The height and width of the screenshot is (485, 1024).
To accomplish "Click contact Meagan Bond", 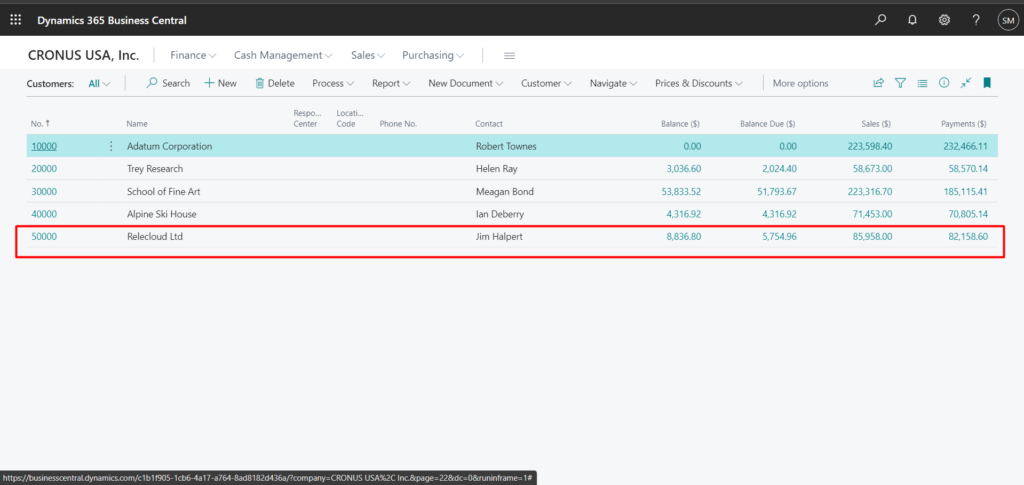I will 505,191.
